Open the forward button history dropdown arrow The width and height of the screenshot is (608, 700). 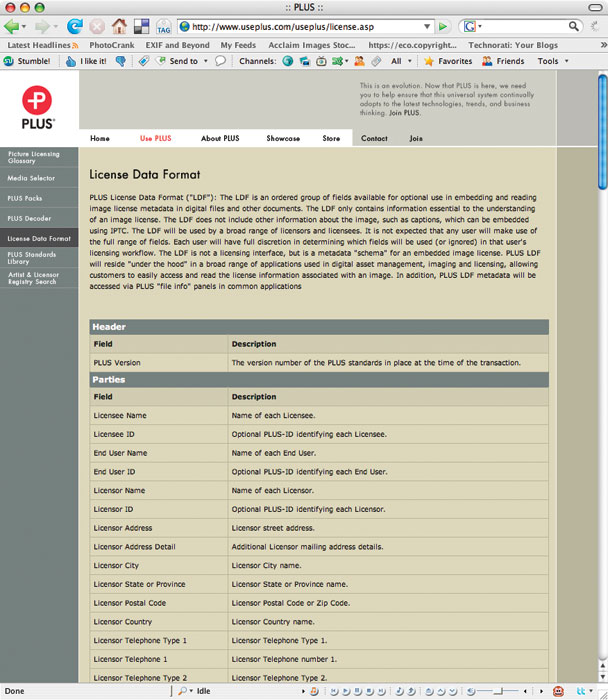pos(55,27)
